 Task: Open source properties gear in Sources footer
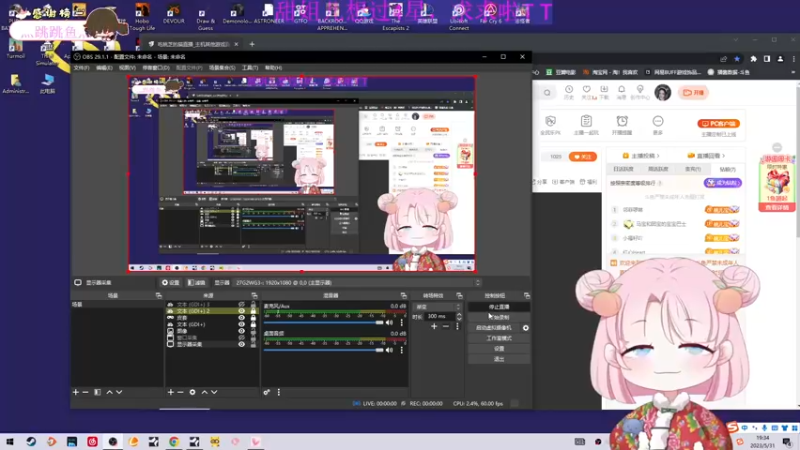(192, 392)
